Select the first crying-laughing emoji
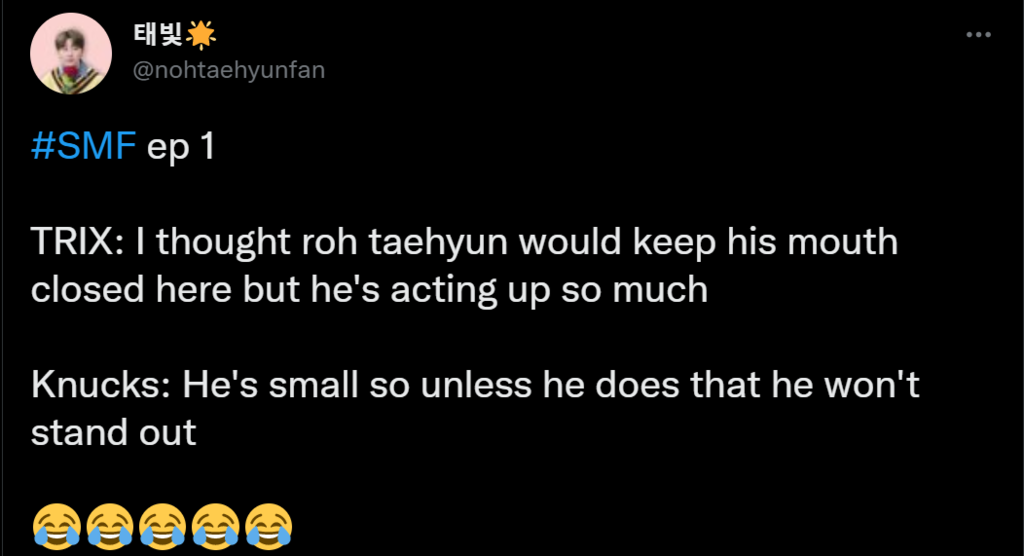 57,525
